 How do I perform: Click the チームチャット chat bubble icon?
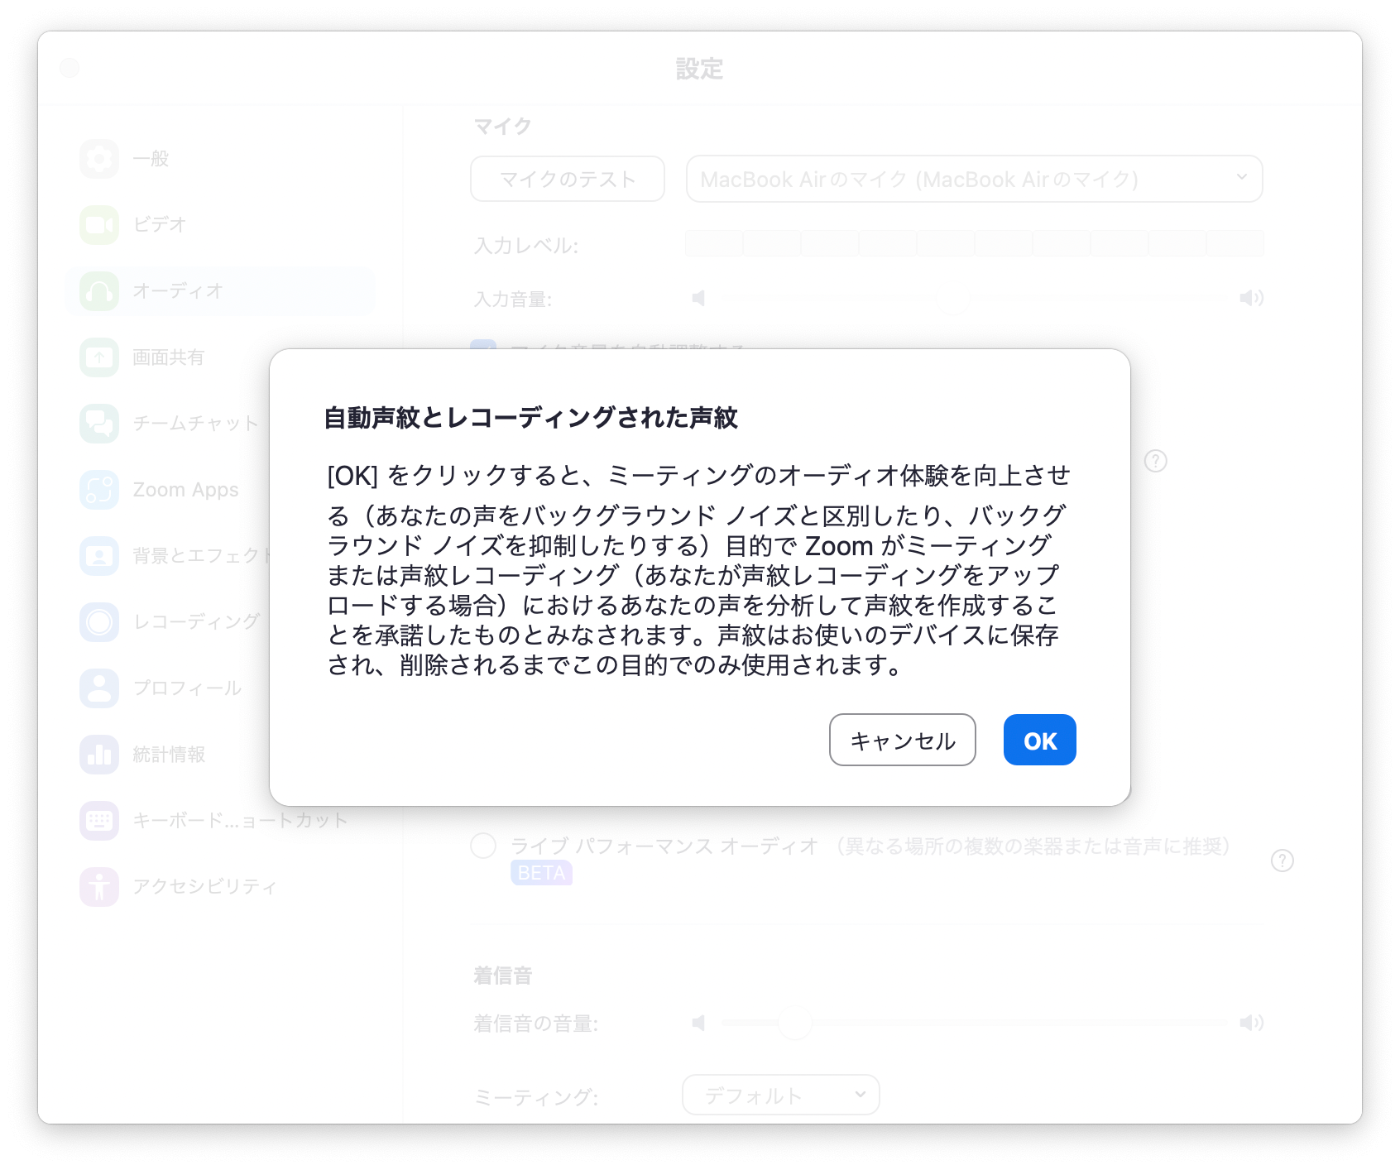(99, 423)
